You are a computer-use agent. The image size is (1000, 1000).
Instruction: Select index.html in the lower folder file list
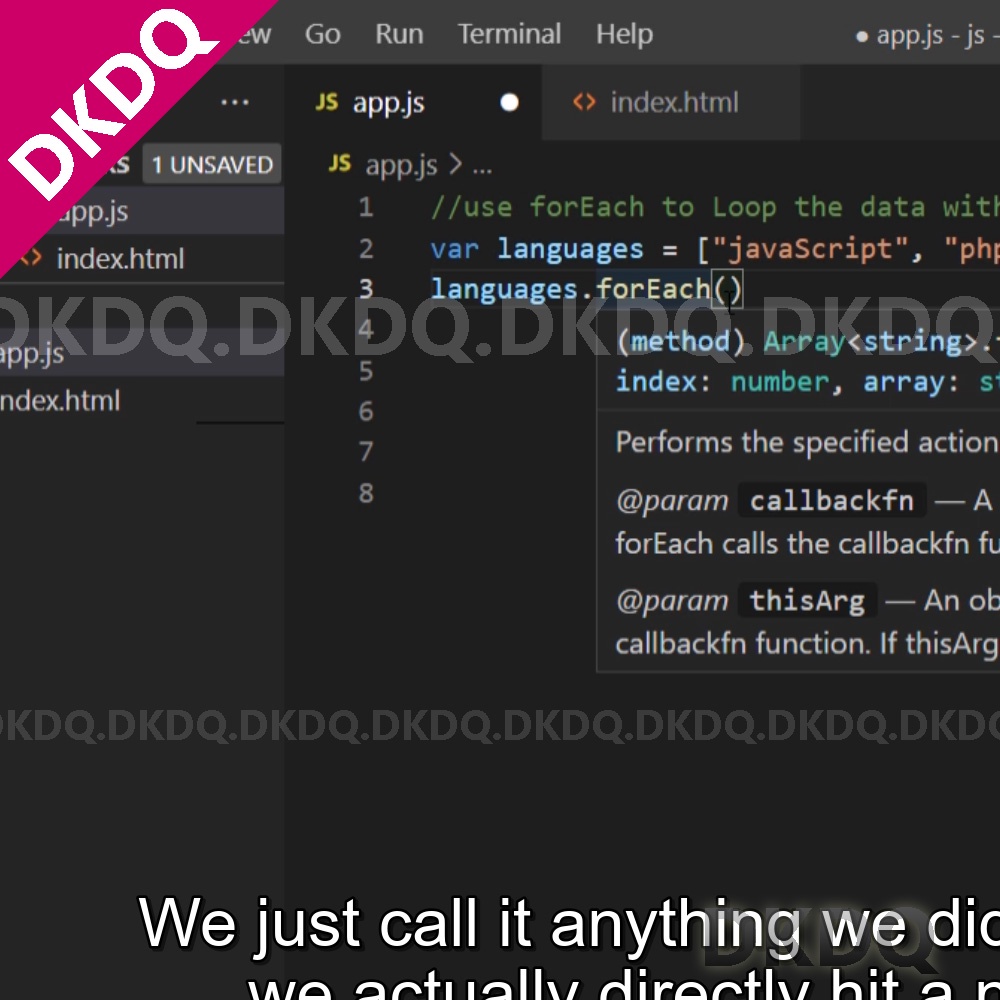tap(60, 401)
